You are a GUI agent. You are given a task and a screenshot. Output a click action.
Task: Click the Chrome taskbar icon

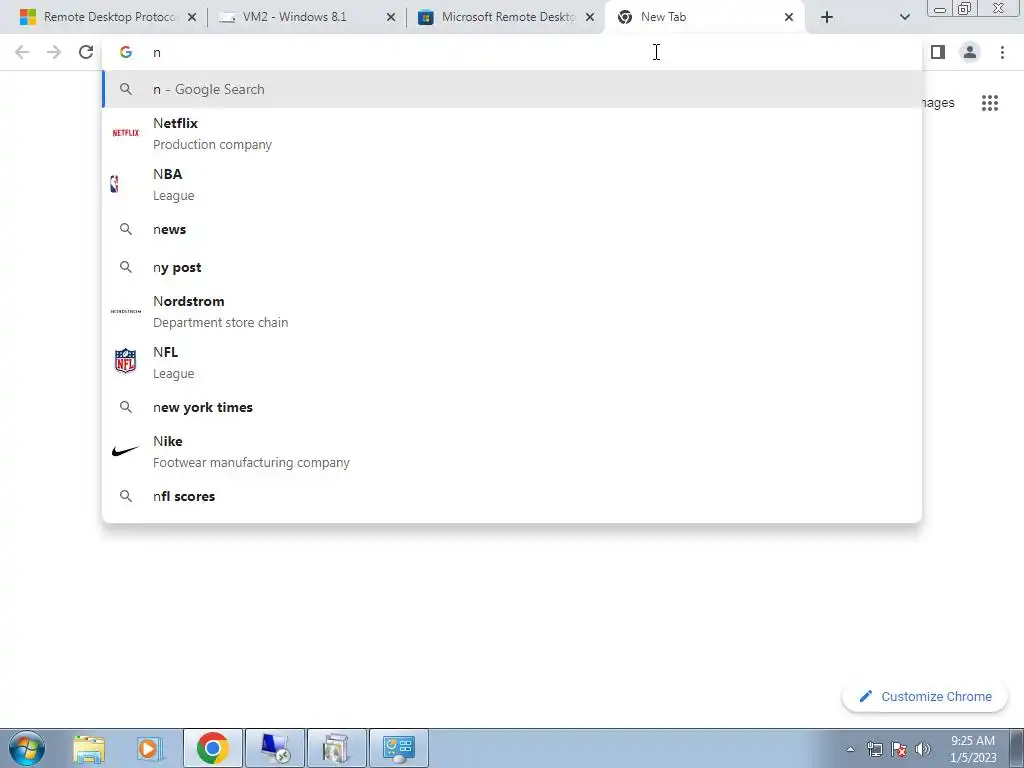[213, 748]
